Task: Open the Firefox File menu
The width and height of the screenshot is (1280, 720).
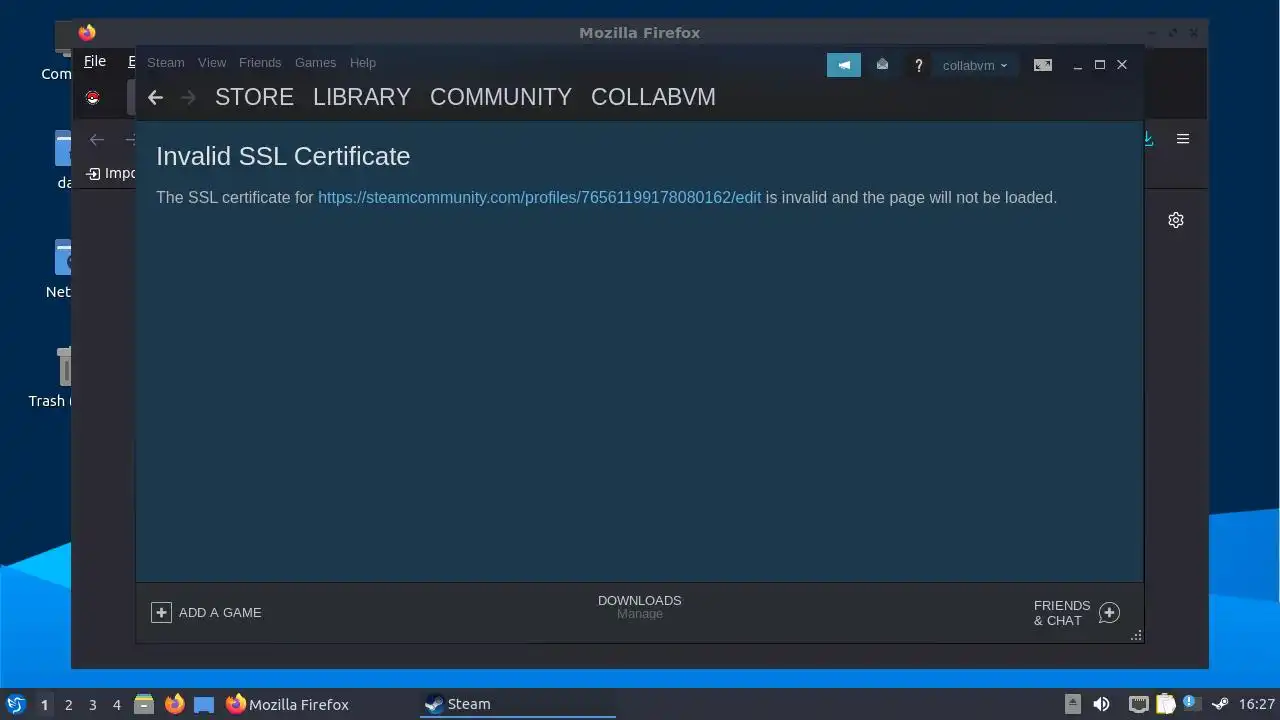Action: pyautogui.click(x=95, y=61)
